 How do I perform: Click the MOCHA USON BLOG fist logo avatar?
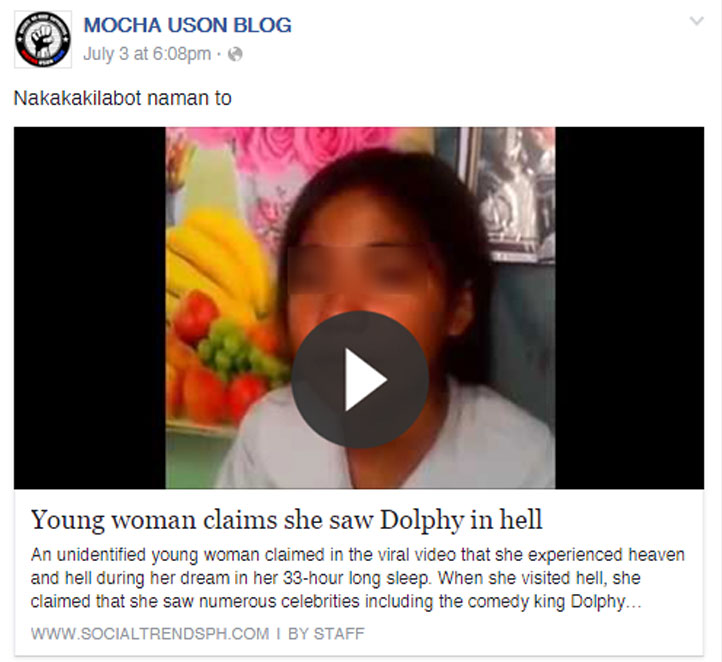(43, 39)
